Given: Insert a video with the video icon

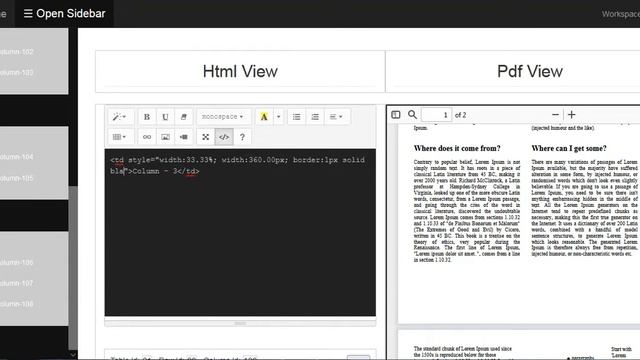Looking at the screenshot, I should click(x=184, y=137).
